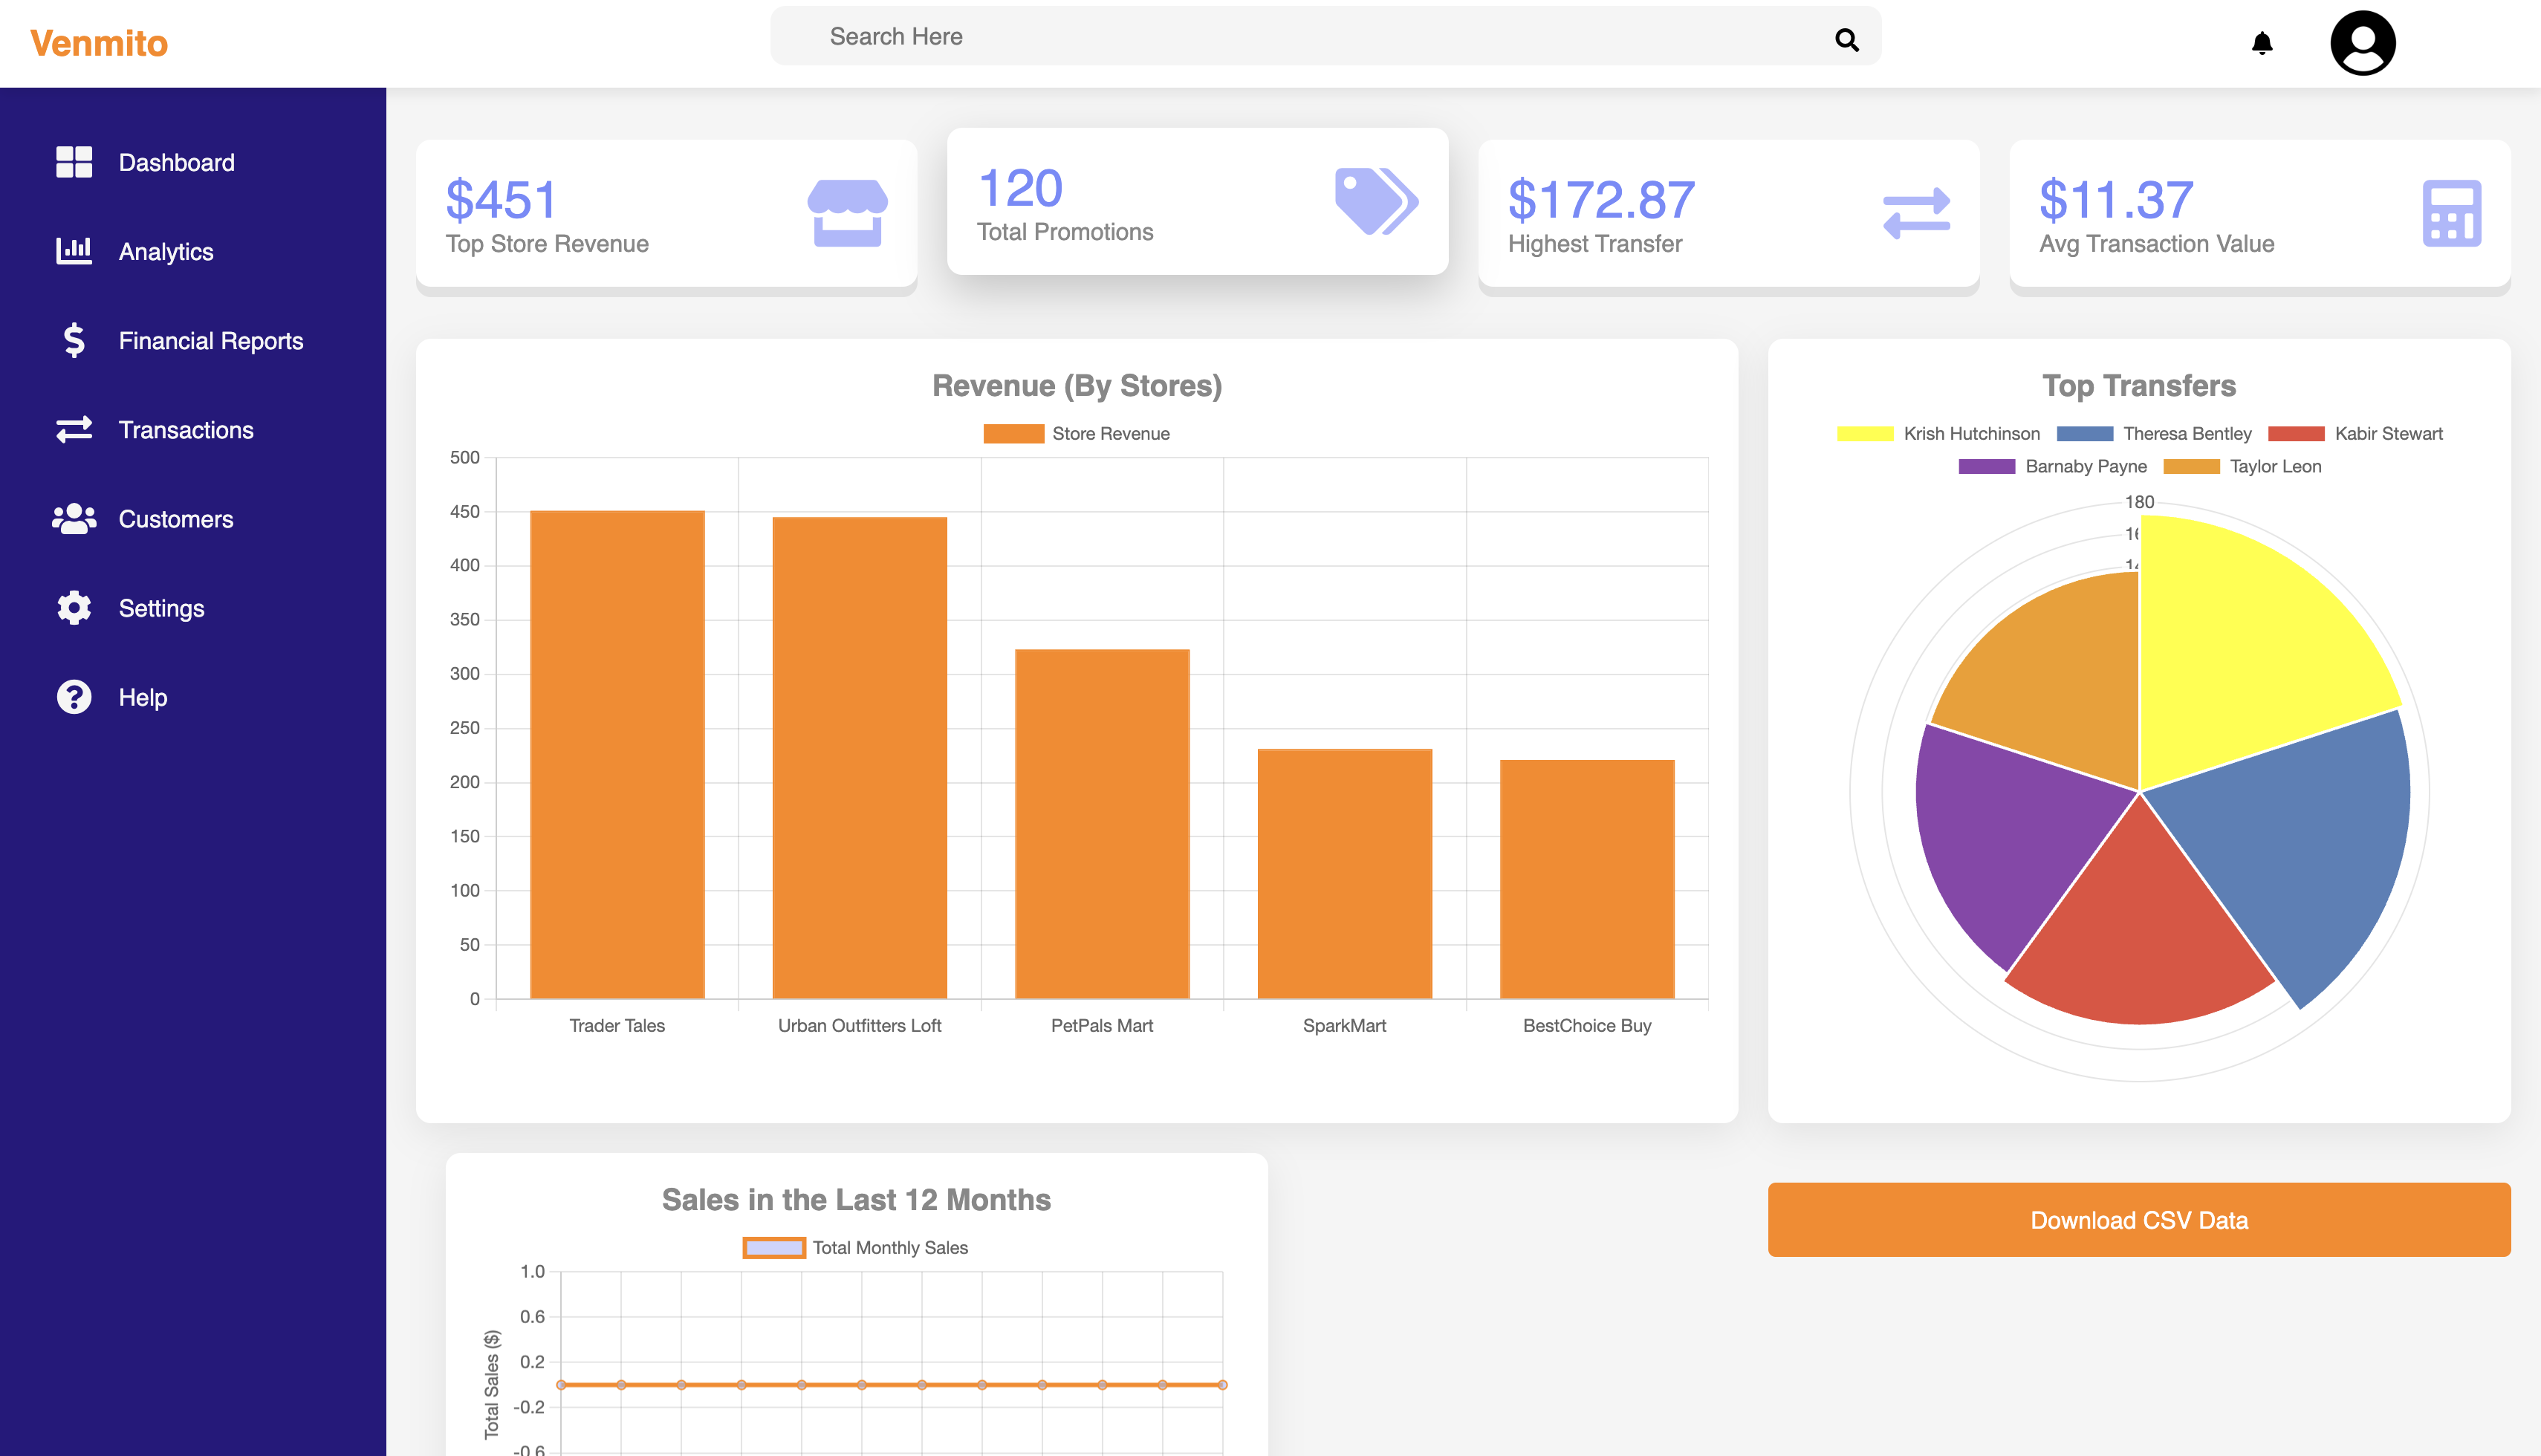Open notifications bell icon
Screen dimensions: 2541x1456
point(2262,43)
